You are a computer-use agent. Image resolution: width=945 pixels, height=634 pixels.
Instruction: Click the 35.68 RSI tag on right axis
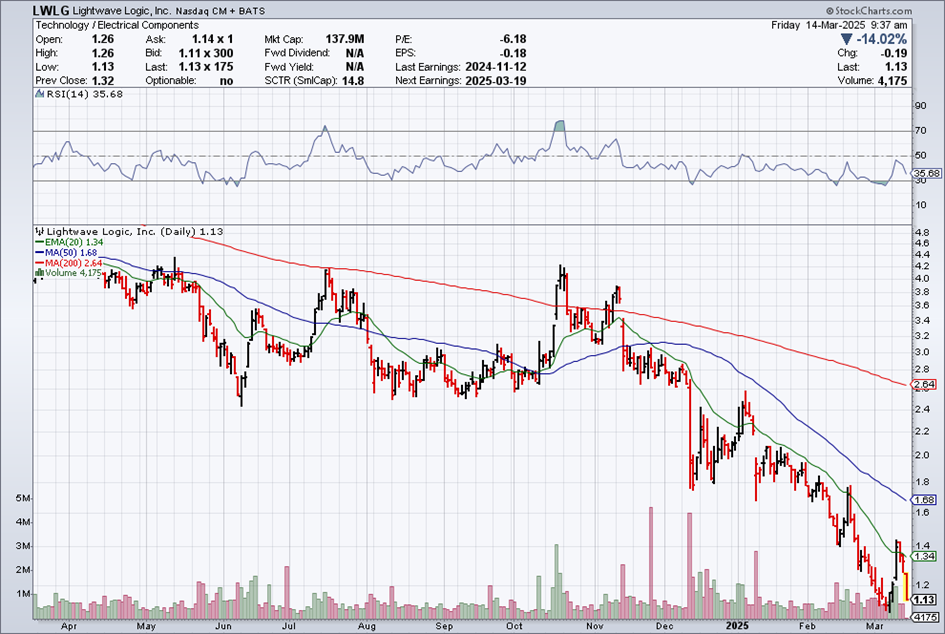(x=927, y=174)
